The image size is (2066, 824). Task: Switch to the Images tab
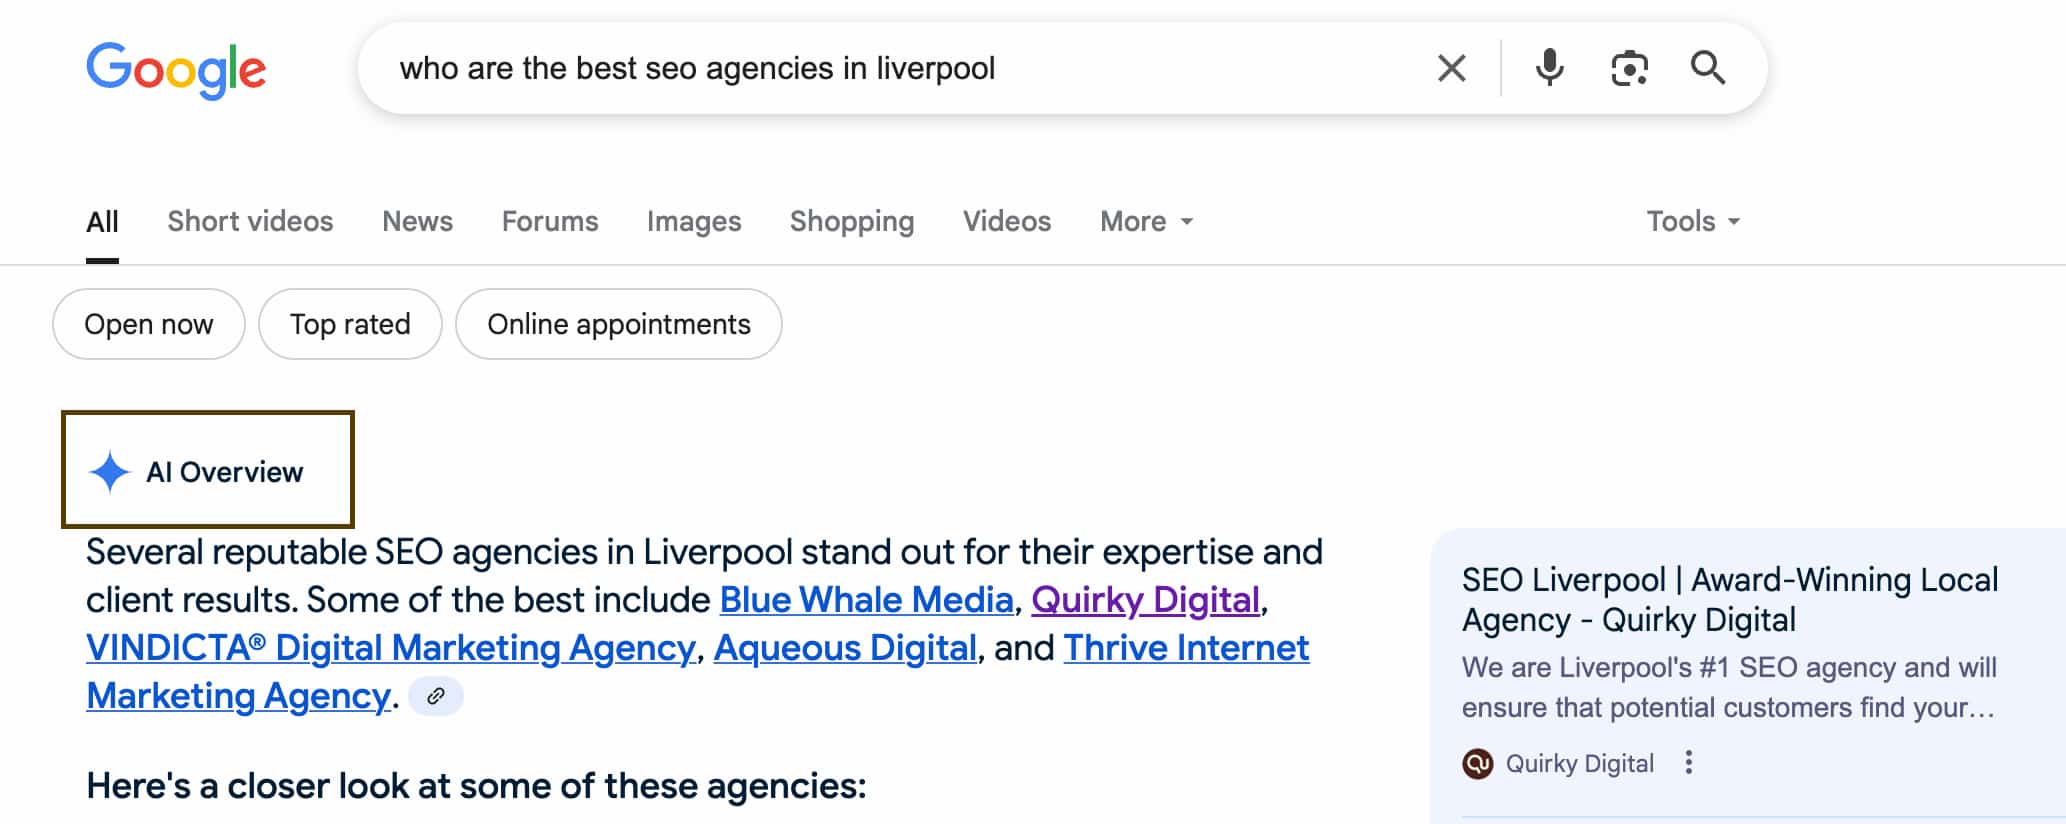point(694,221)
